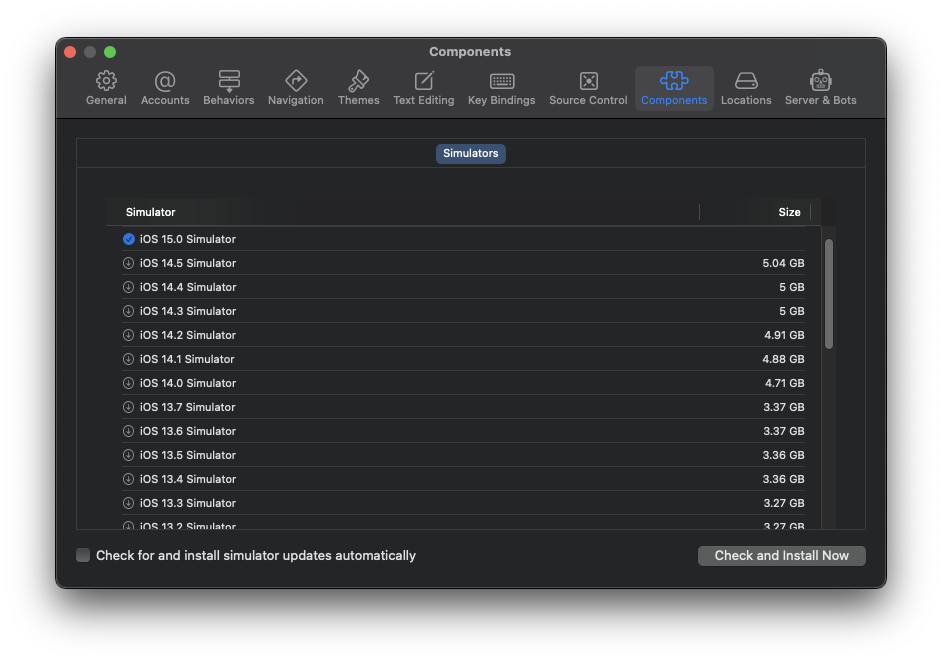Open the Locations preferences pane

[x=746, y=88]
